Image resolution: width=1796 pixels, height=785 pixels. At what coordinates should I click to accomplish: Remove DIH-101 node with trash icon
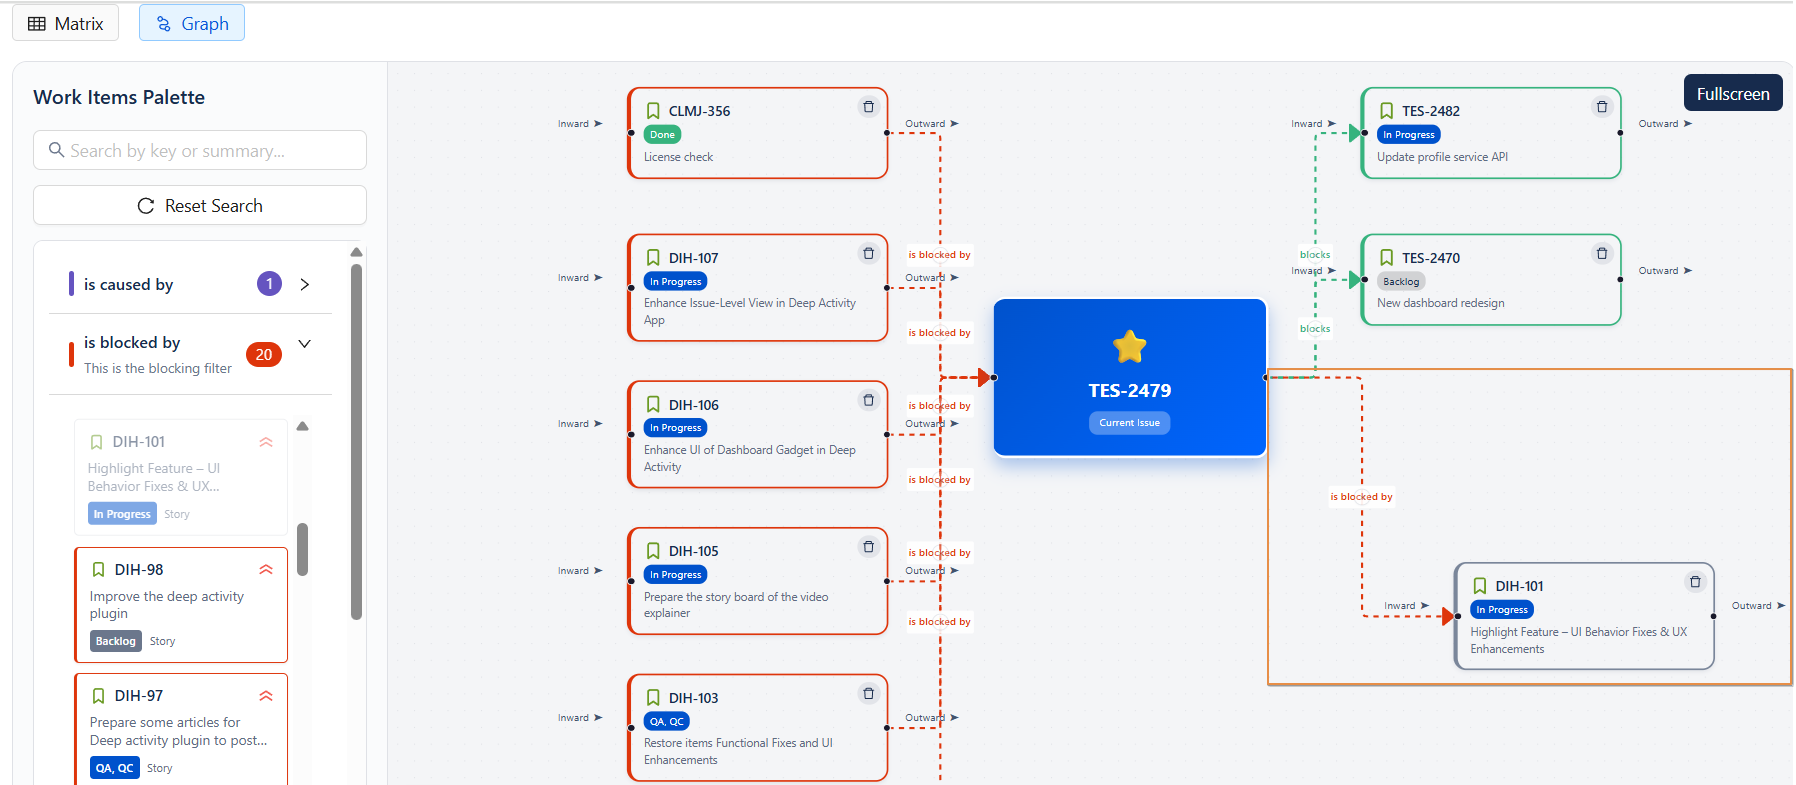(1694, 582)
